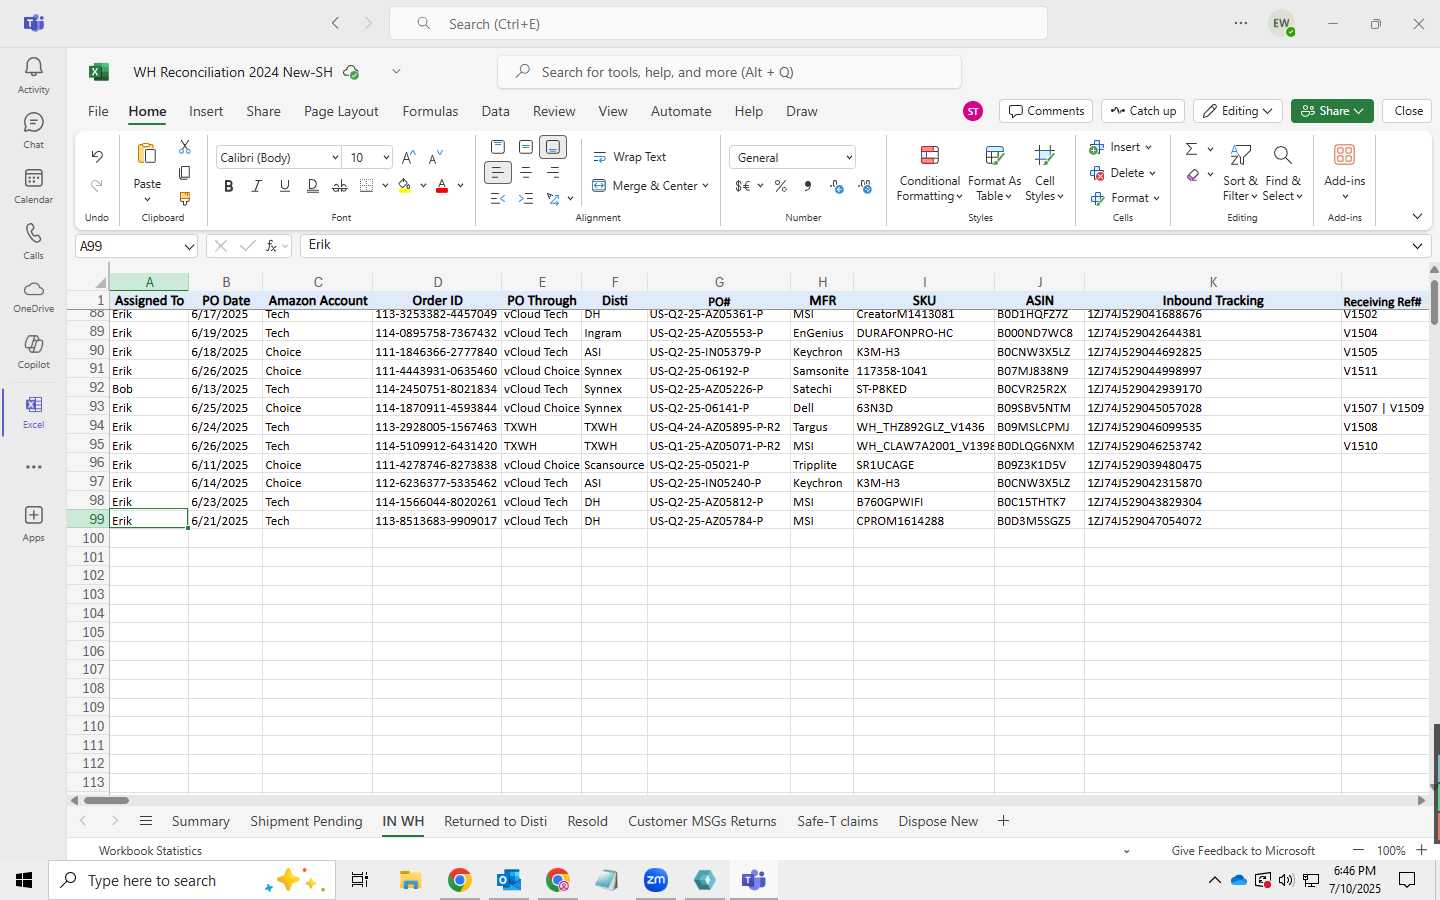
Task: Click the Paste clipboard icon
Action: pyautogui.click(x=147, y=154)
